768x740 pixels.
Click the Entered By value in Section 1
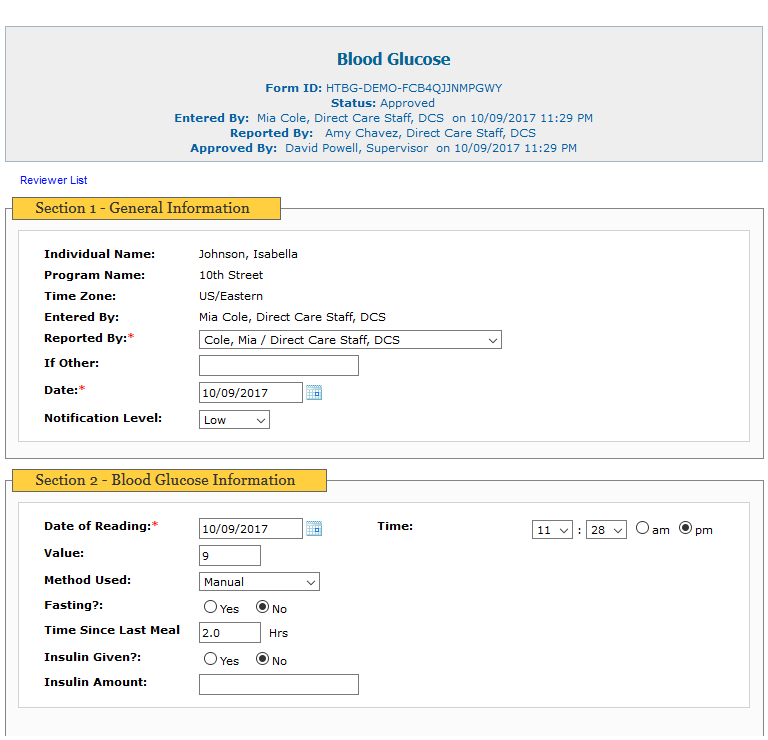(x=292, y=317)
